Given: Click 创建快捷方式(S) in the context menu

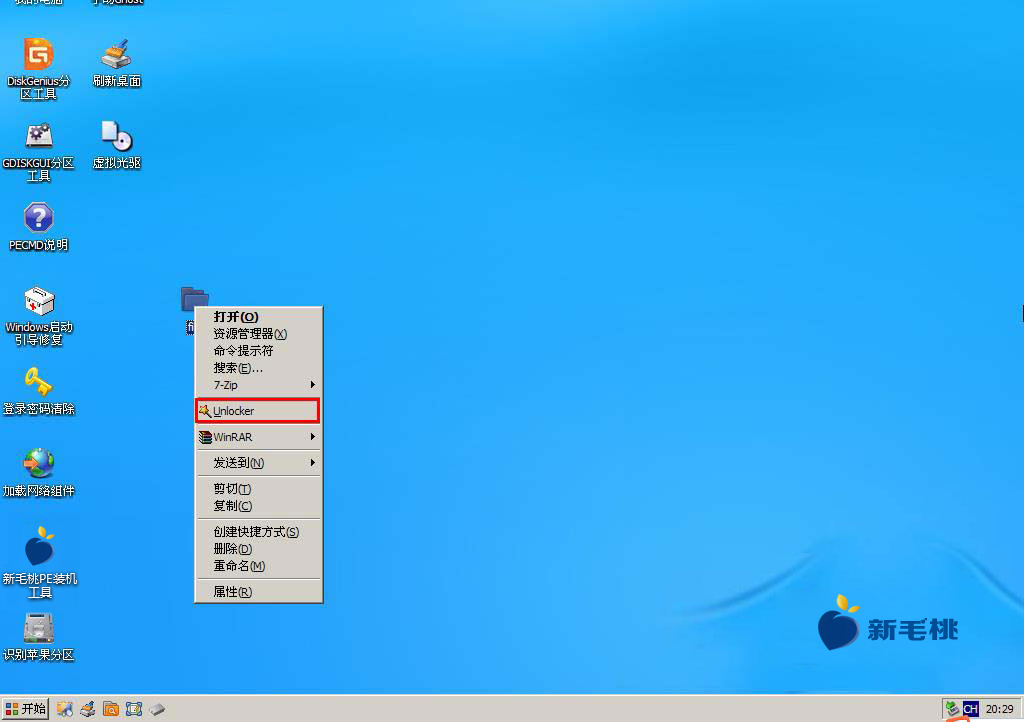Looking at the screenshot, I should pos(259,532).
